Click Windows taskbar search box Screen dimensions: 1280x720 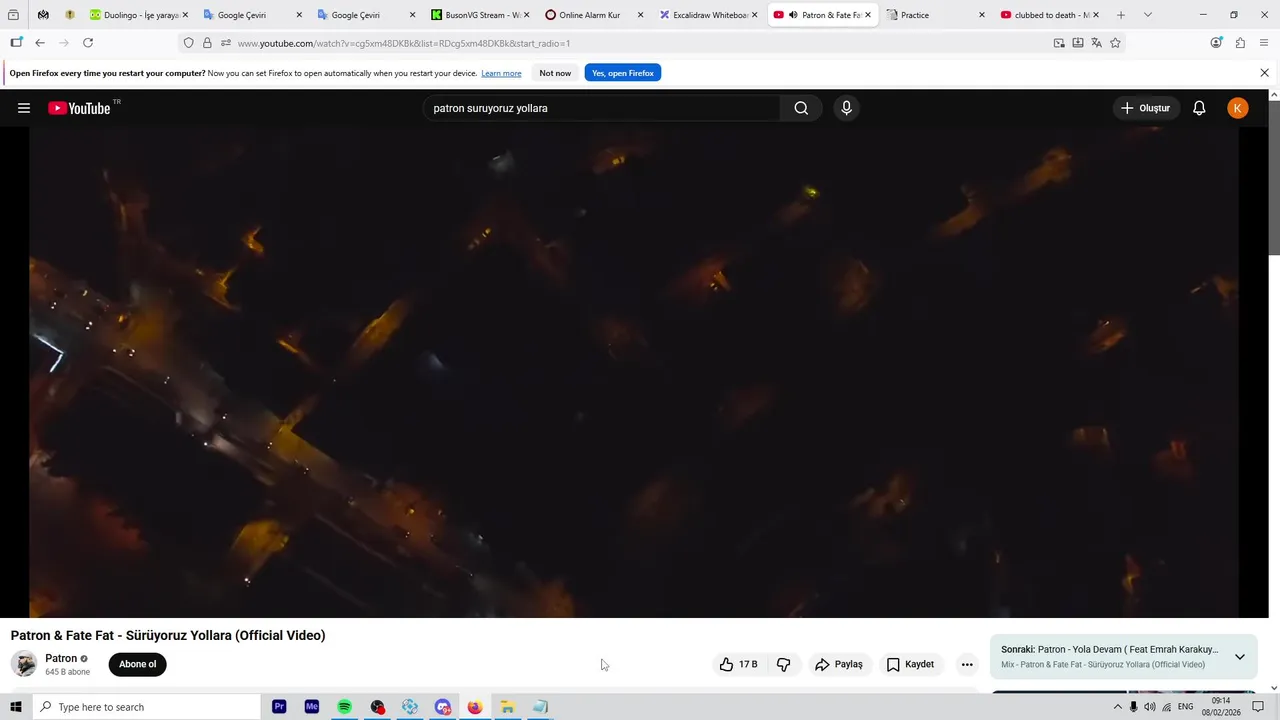[146, 707]
